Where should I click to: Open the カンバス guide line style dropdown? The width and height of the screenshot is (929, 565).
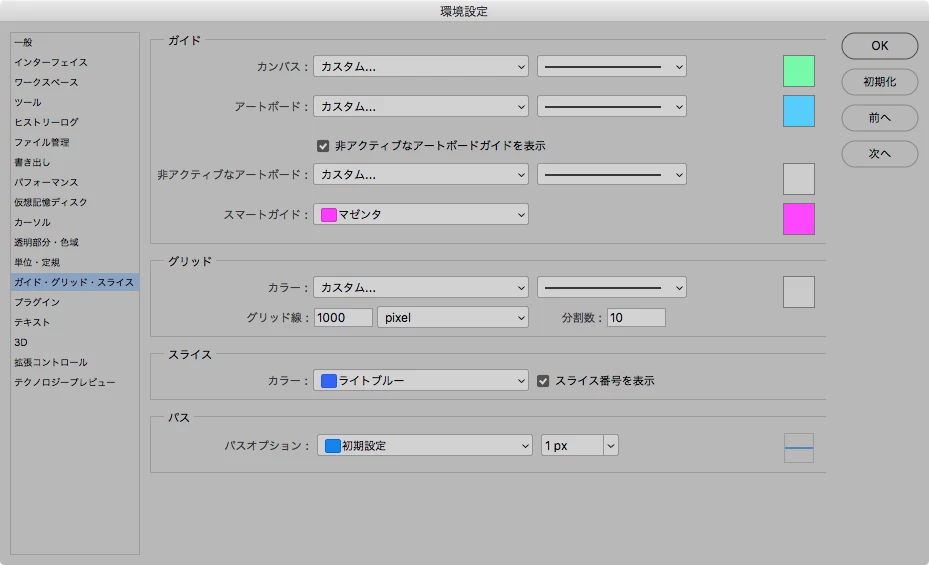click(x=611, y=66)
